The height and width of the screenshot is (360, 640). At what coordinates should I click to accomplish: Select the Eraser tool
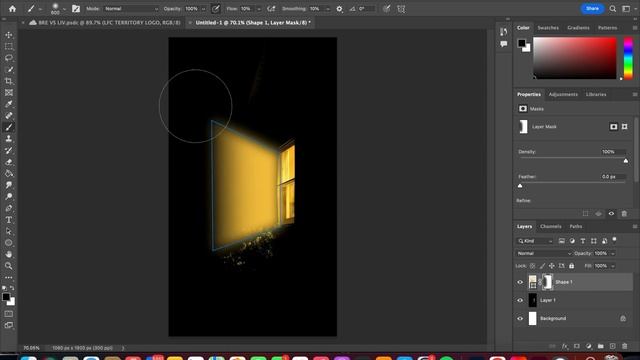point(9,162)
